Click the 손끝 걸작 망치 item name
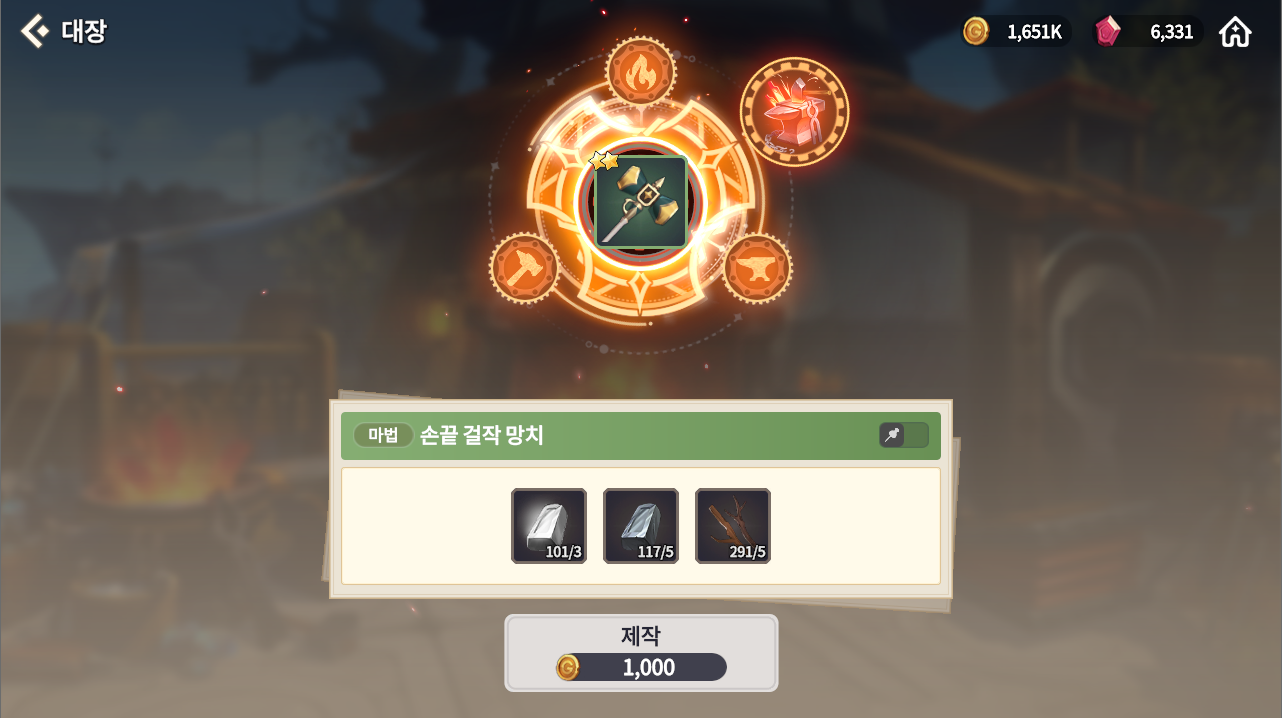Screen dimensions: 1282x718 click(x=482, y=435)
